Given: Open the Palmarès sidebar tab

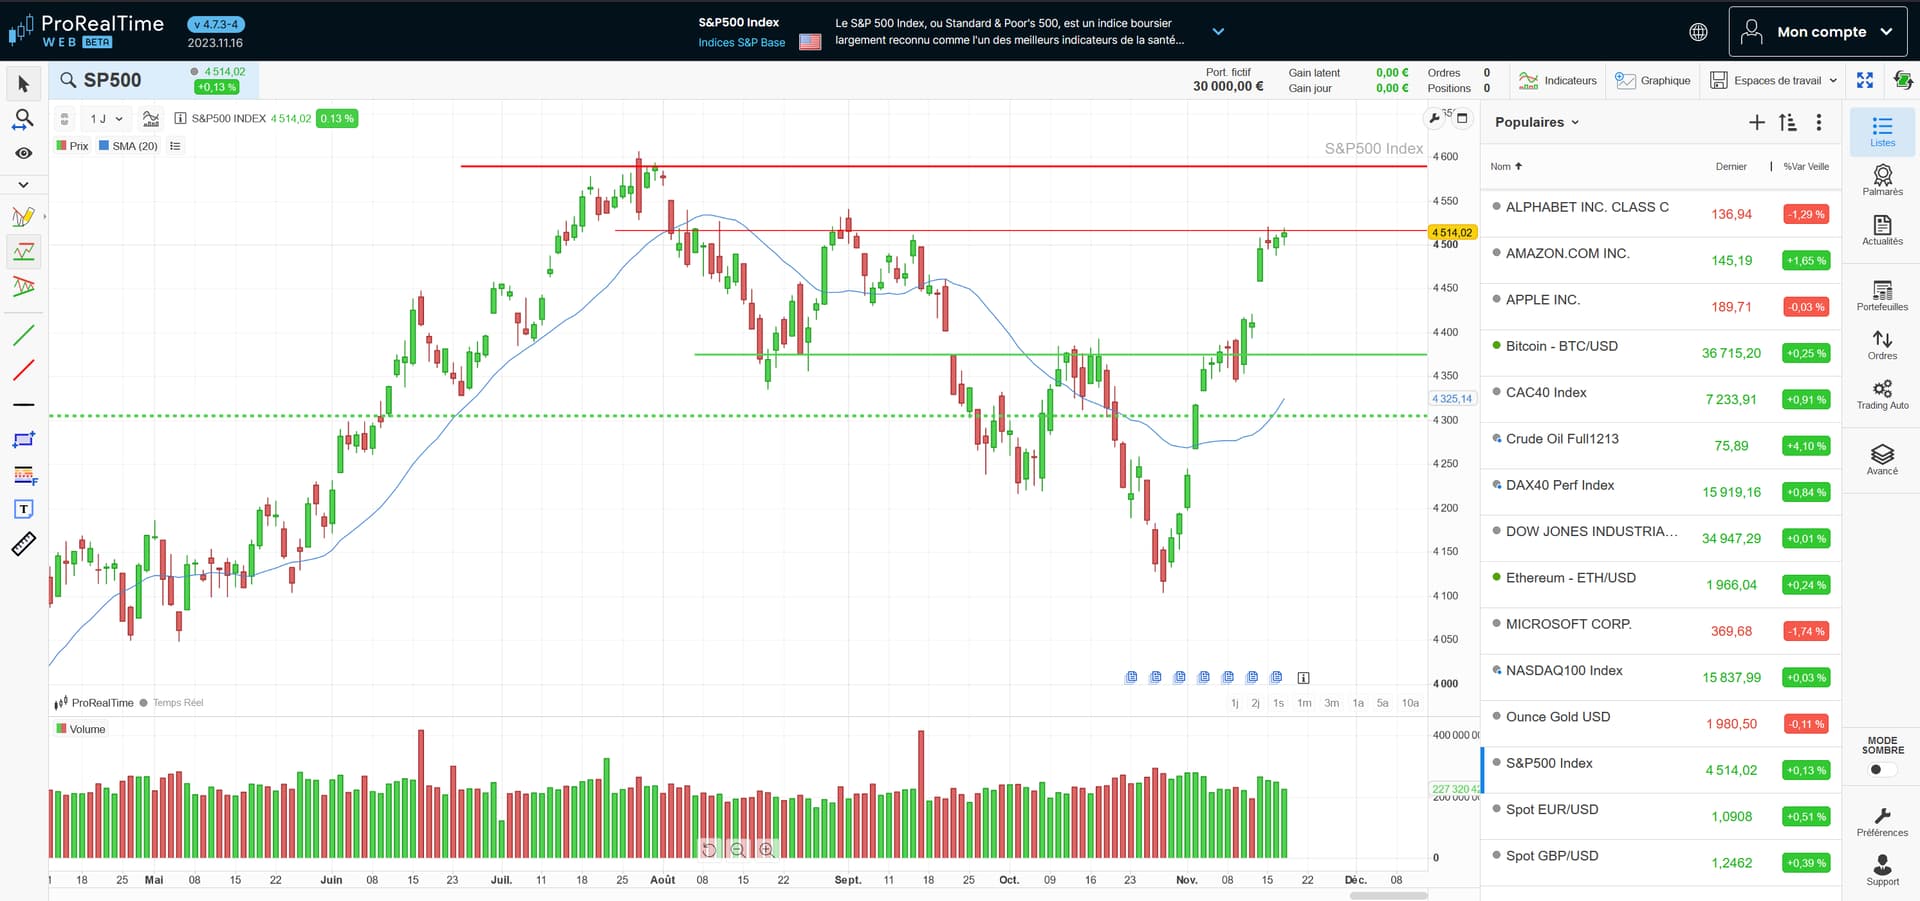Looking at the screenshot, I should [x=1882, y=180].
